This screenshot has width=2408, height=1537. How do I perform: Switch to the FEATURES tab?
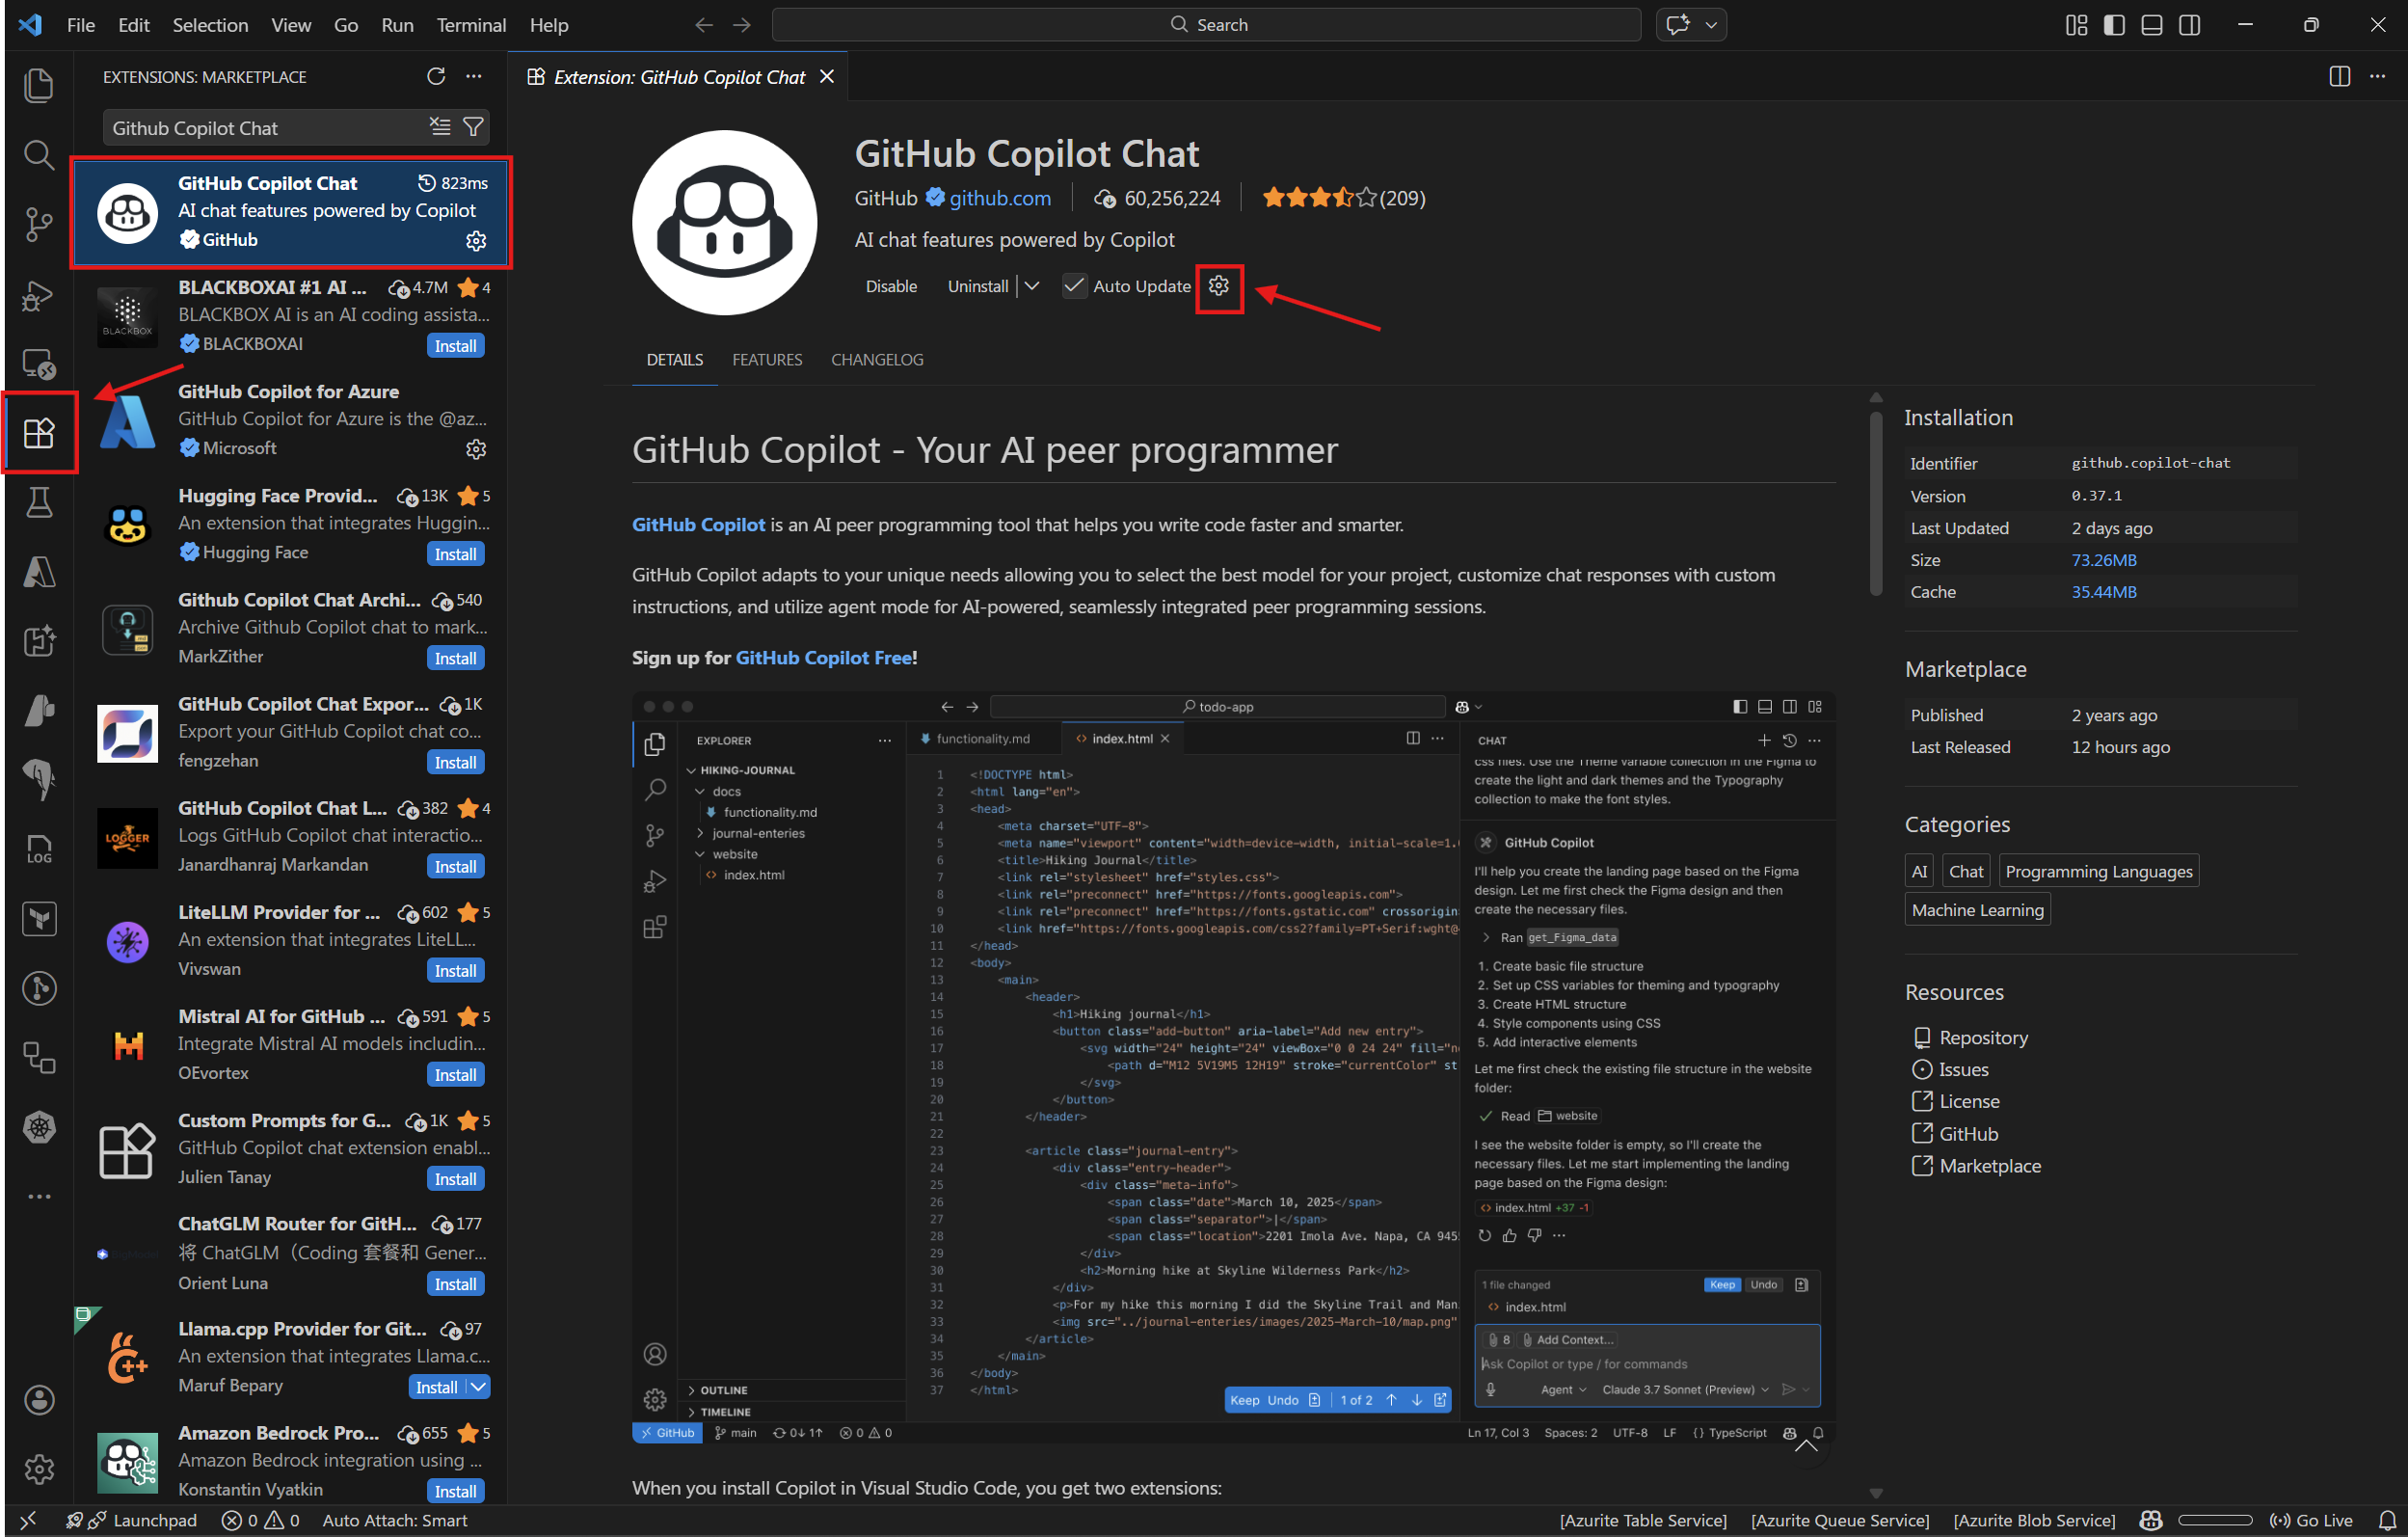click(767, 360)
